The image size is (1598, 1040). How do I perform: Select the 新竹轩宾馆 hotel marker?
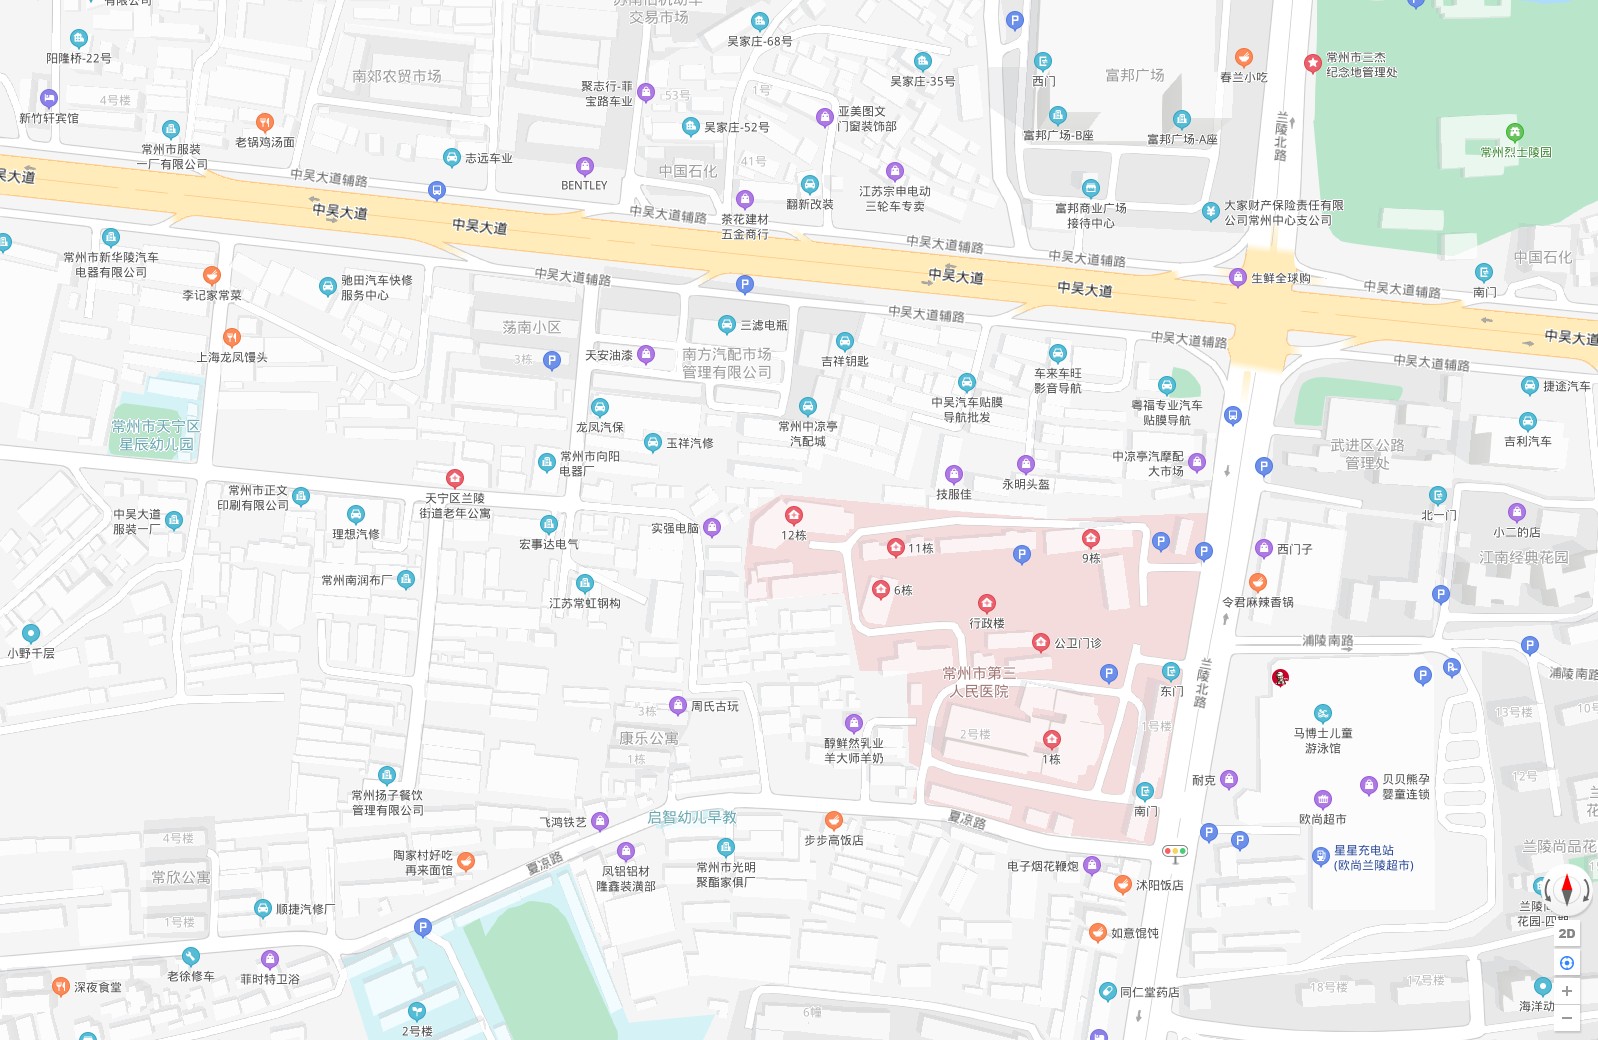49,99
